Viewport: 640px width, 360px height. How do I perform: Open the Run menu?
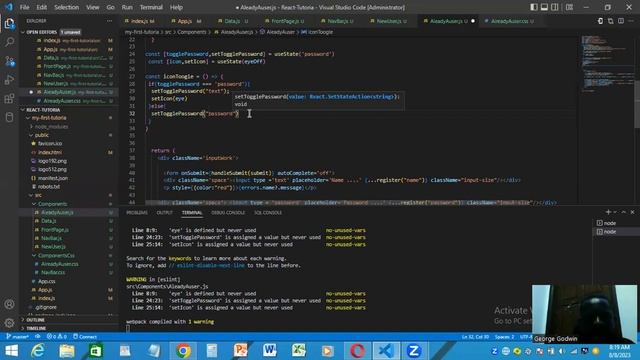coord(127,7)
